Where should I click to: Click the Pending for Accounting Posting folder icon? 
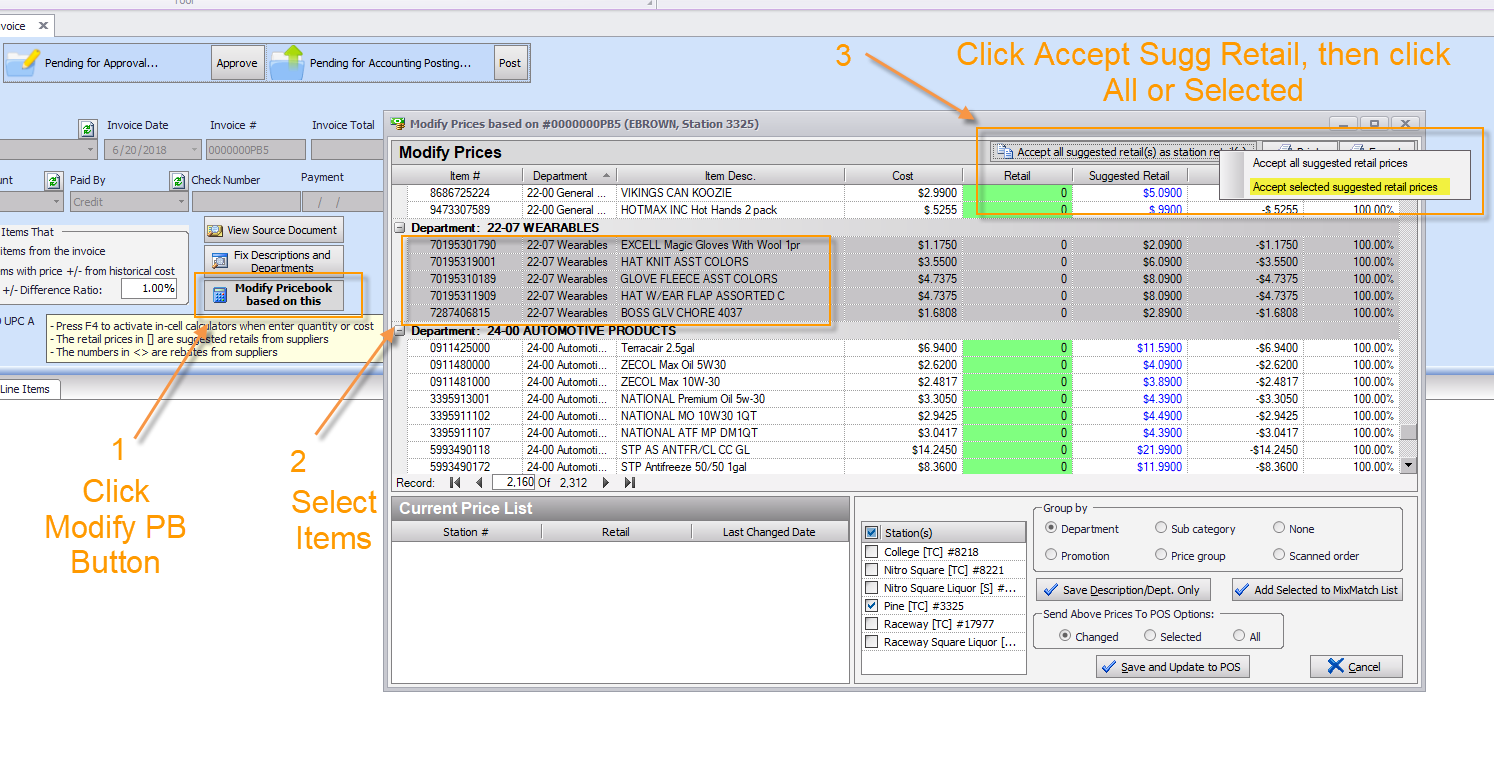tap(287, 62)
